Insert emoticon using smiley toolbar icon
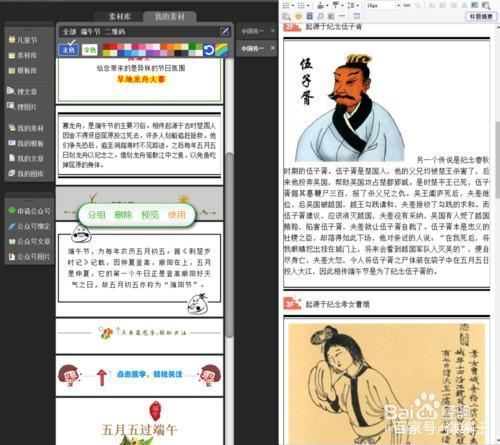 (x=298, y=16)
